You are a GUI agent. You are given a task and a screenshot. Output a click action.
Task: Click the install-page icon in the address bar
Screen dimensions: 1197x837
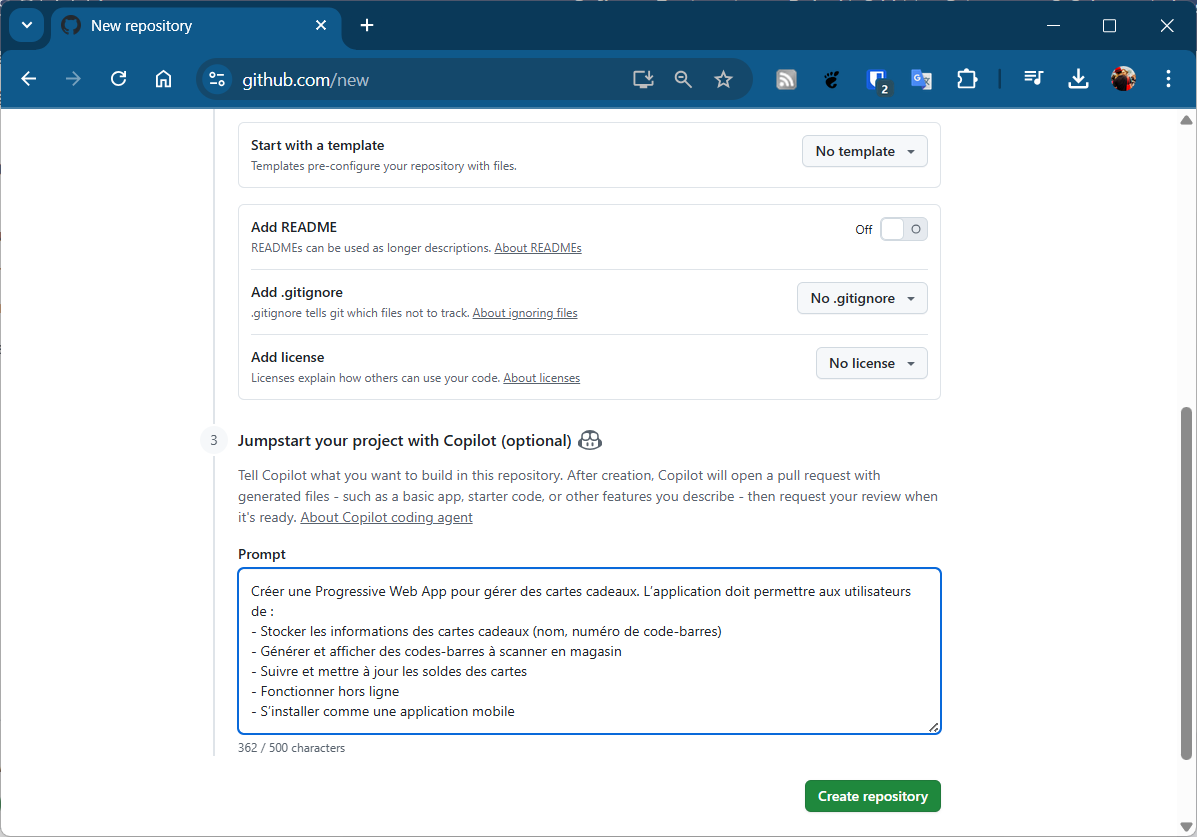(x=643, y=78)
